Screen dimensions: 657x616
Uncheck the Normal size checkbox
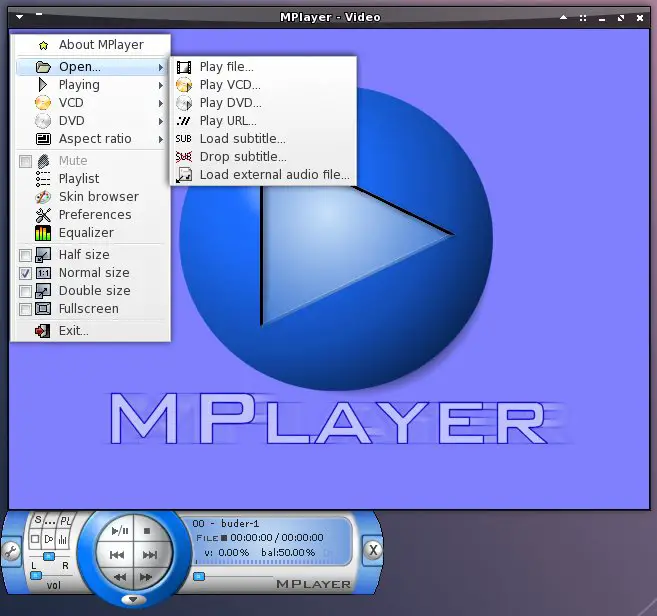pos(26,273)
